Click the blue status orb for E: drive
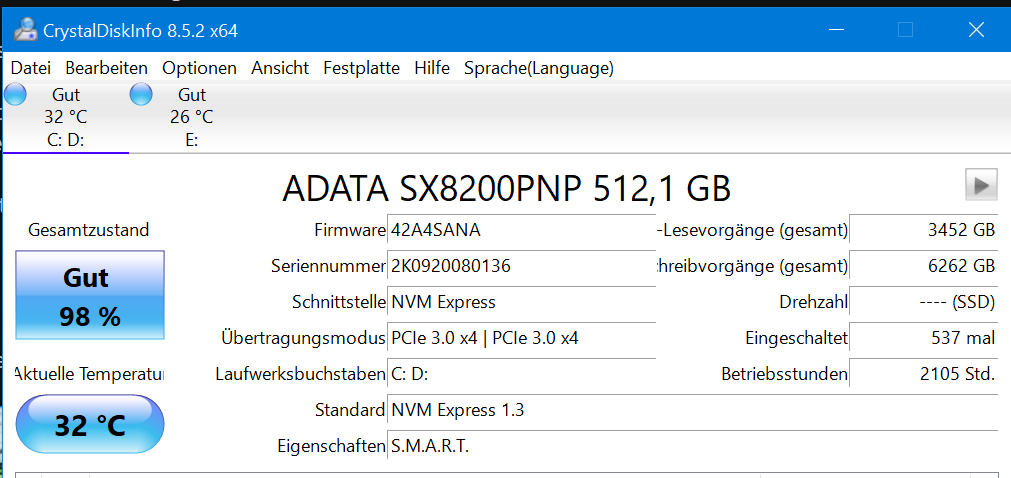 142,95
